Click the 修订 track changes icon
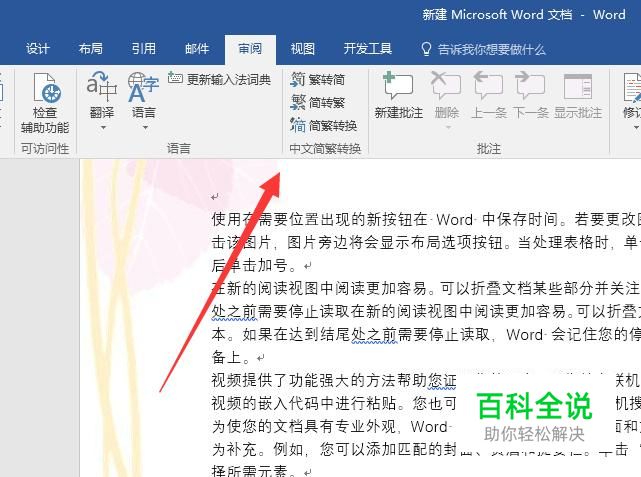641x477 pixels. tap(632, 87)
